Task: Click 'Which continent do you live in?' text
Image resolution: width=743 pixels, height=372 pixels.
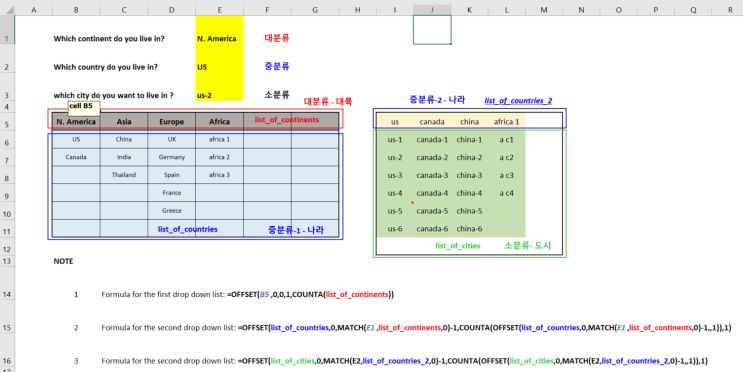Action: (x=109, y=39)
